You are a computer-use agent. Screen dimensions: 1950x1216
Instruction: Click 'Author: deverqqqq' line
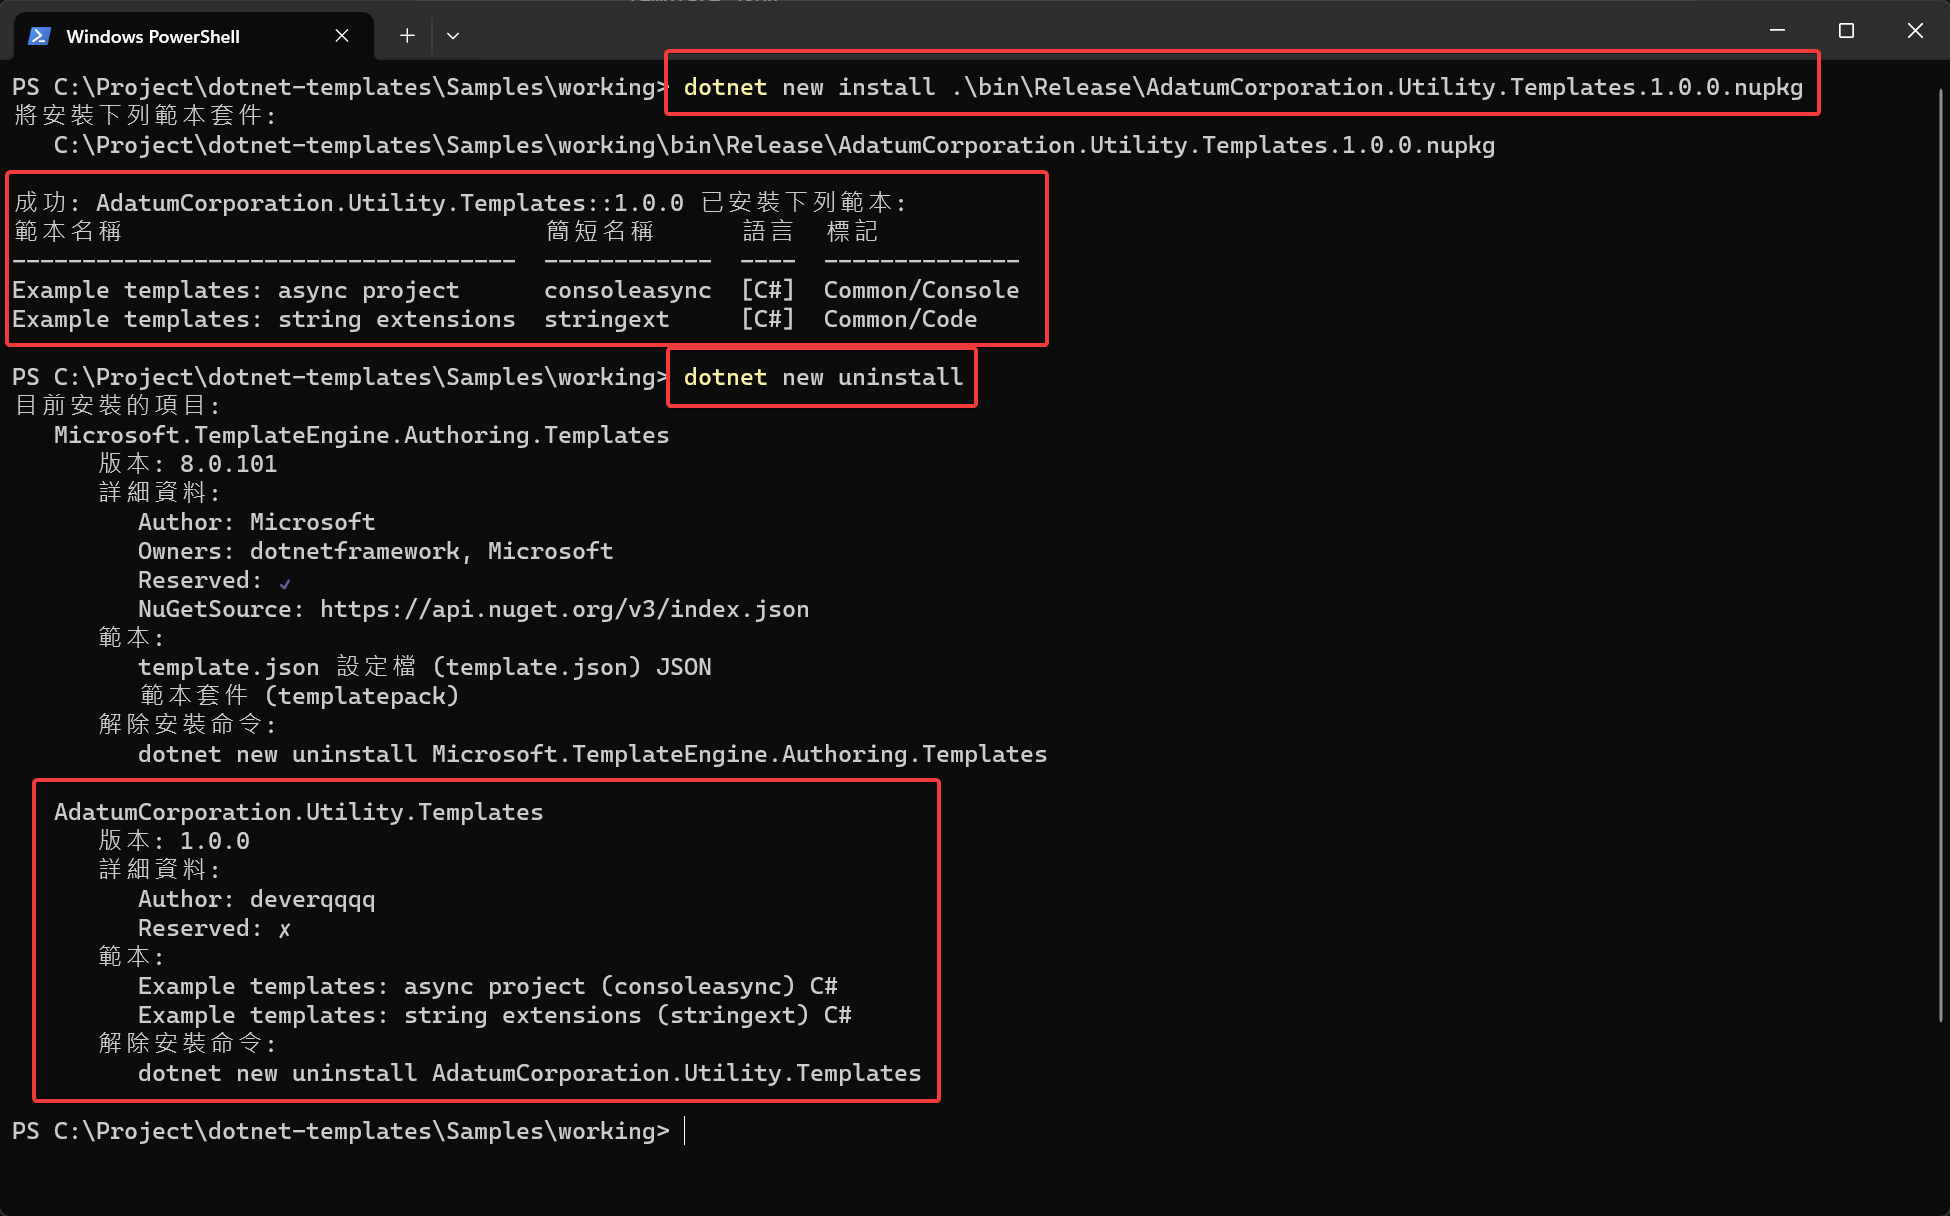[x=256, y=899]
